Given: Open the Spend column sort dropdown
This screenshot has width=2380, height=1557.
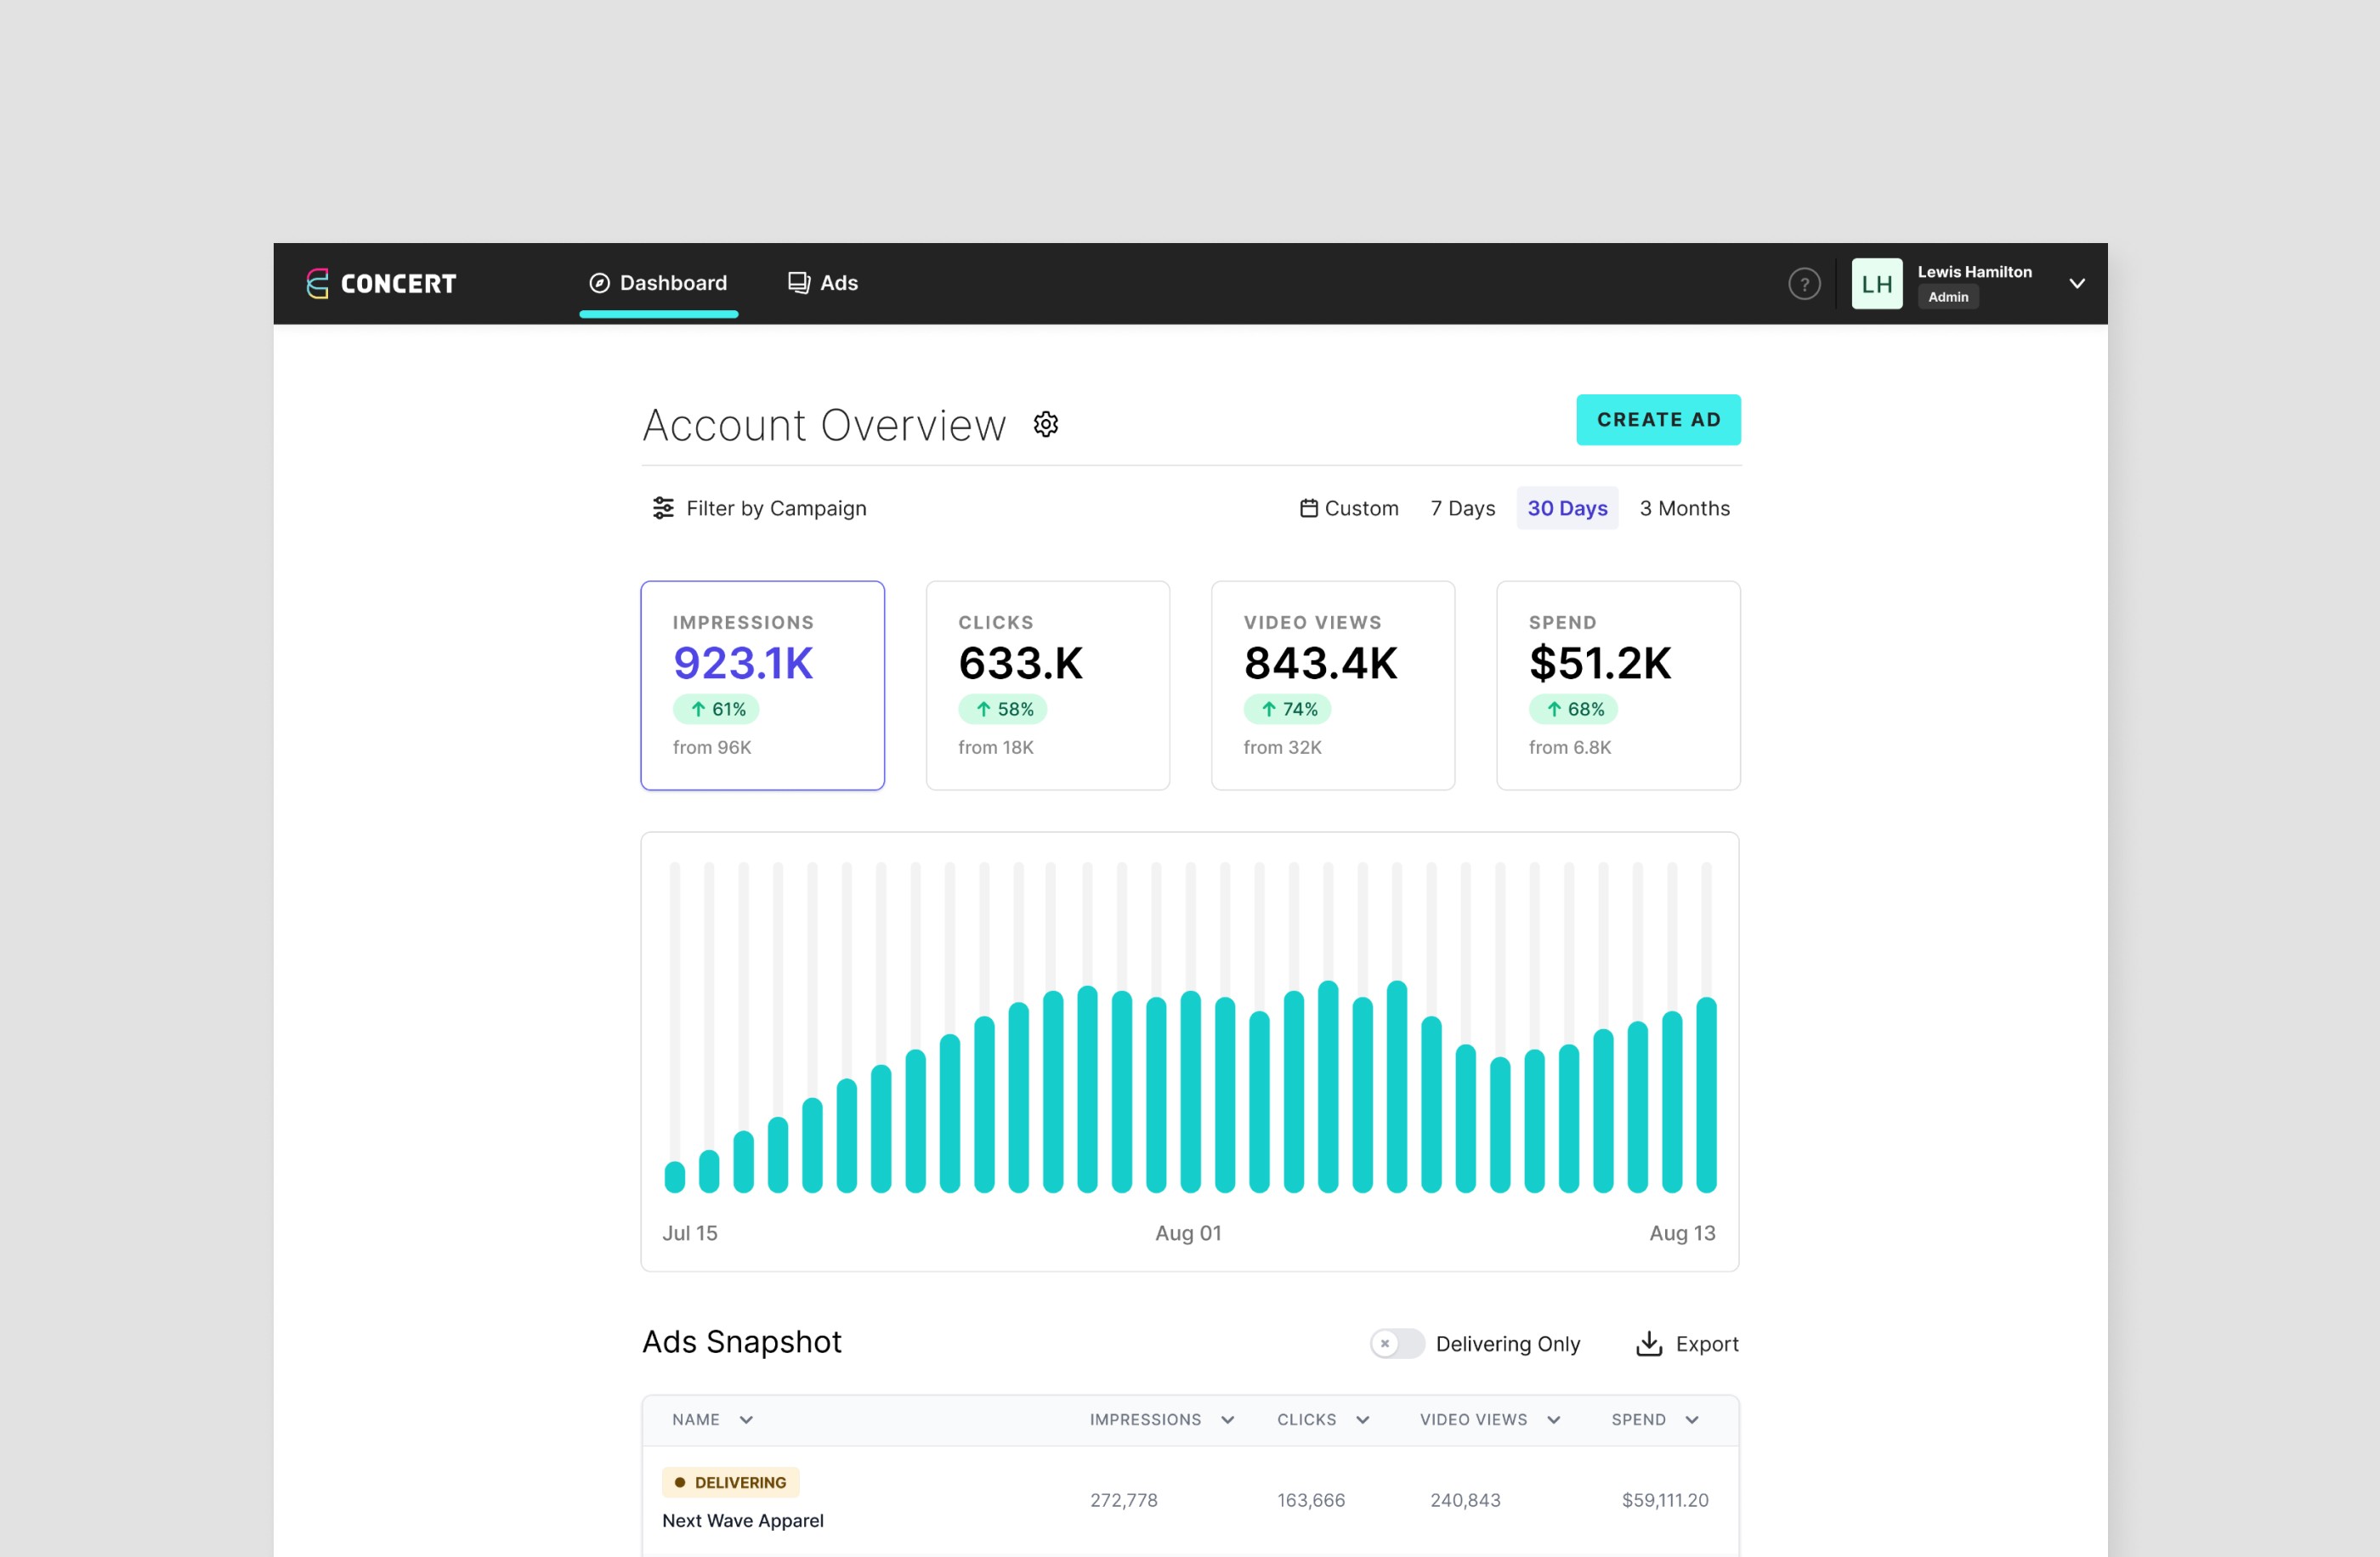Looking at the screenshot, I should click(x=1692, y=1419).
